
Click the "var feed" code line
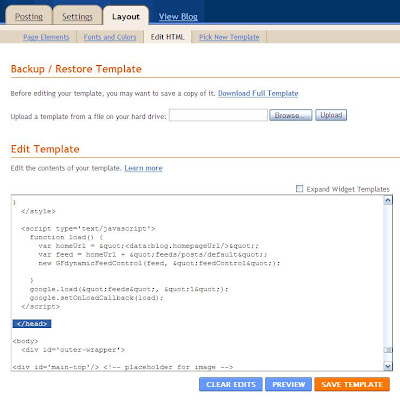tap(153, 255)
